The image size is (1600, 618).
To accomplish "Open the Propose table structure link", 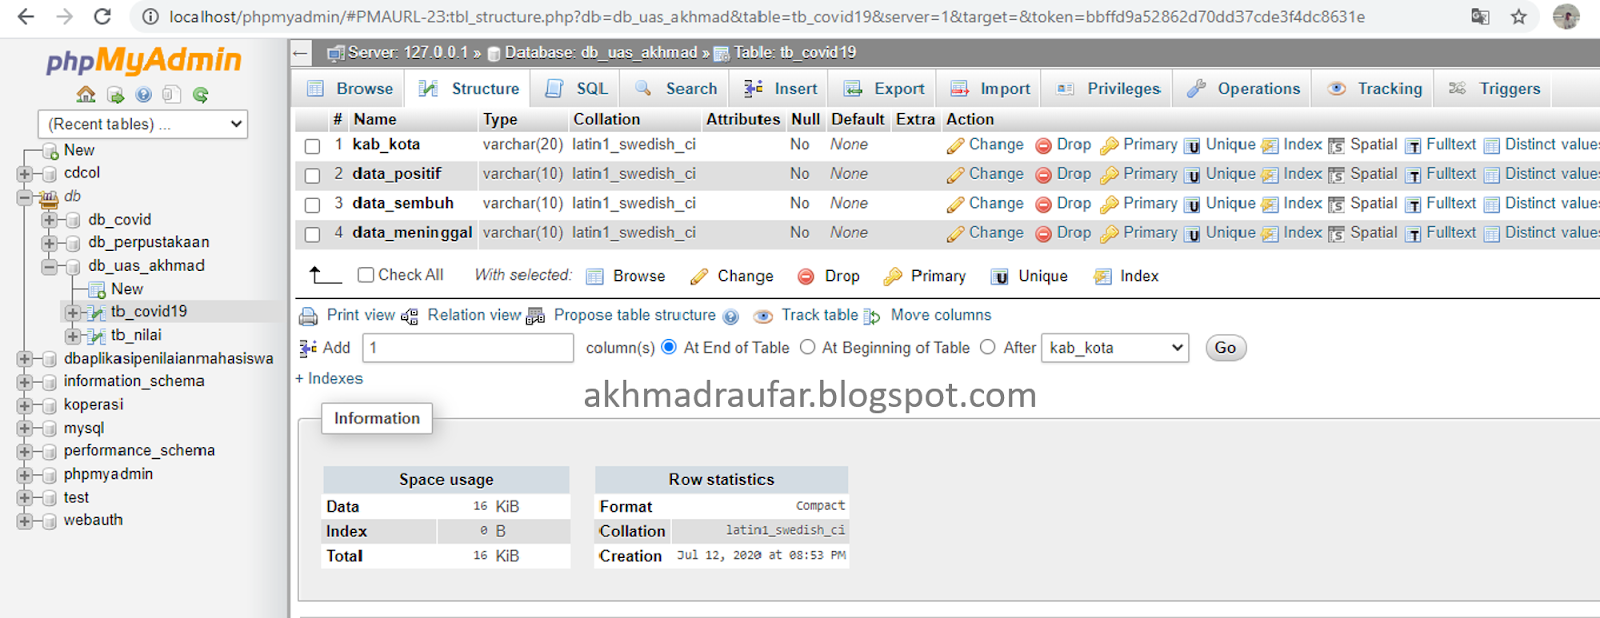I will [635, 315].
